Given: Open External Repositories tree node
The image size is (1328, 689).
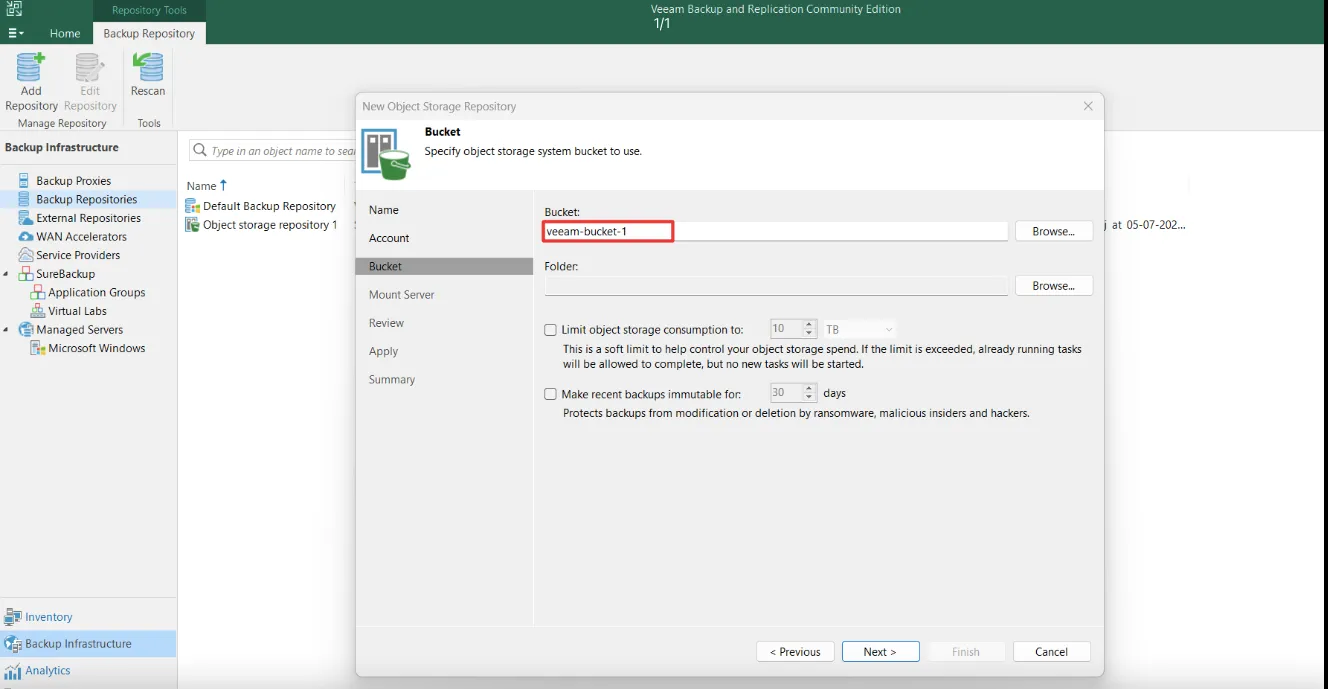Looking at the screenshot, I should coord(88,218).
